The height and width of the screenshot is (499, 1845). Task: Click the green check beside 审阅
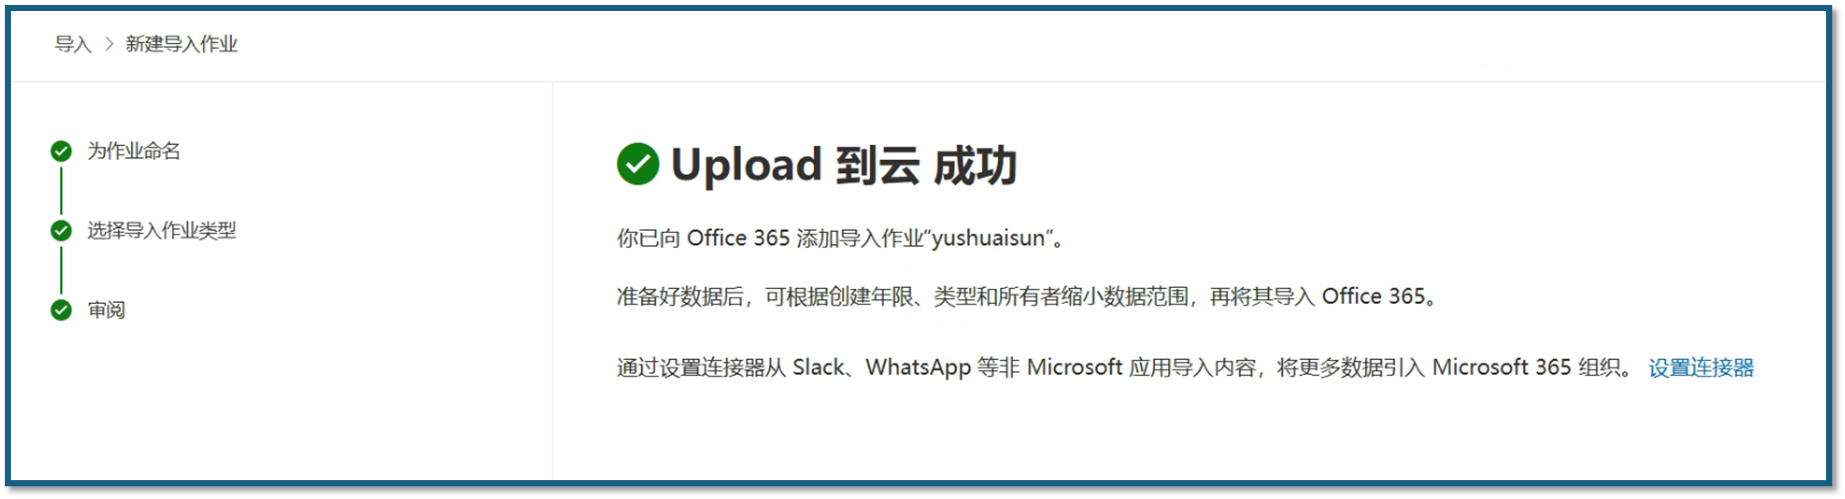click(x=61, y=310)
